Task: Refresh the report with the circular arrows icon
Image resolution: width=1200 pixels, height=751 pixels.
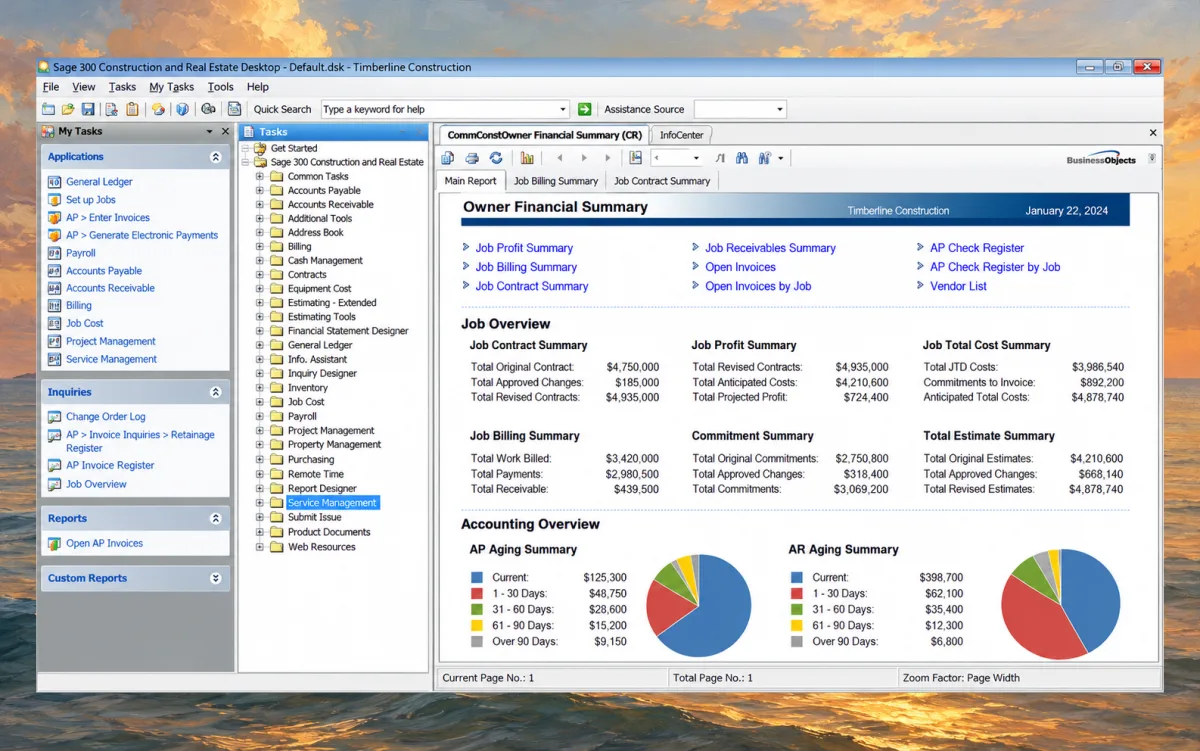Action: 496,158
